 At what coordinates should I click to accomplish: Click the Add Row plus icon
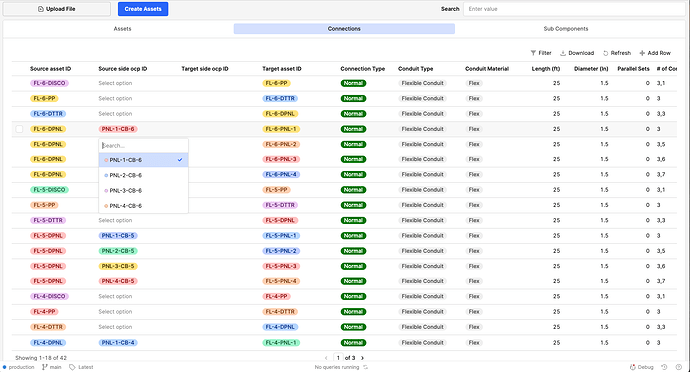coord(642,53)
